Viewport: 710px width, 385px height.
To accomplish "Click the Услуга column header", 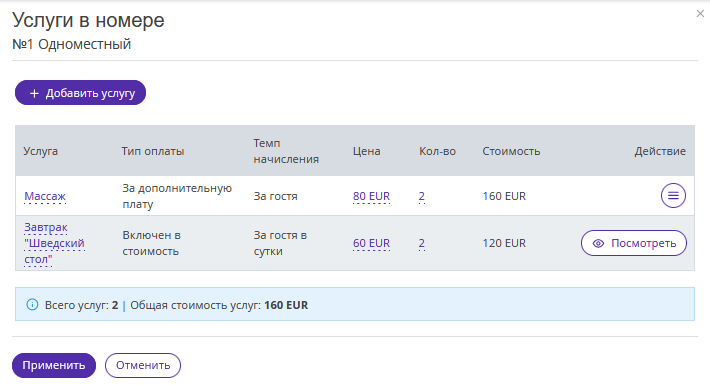I will coord(41,151).
